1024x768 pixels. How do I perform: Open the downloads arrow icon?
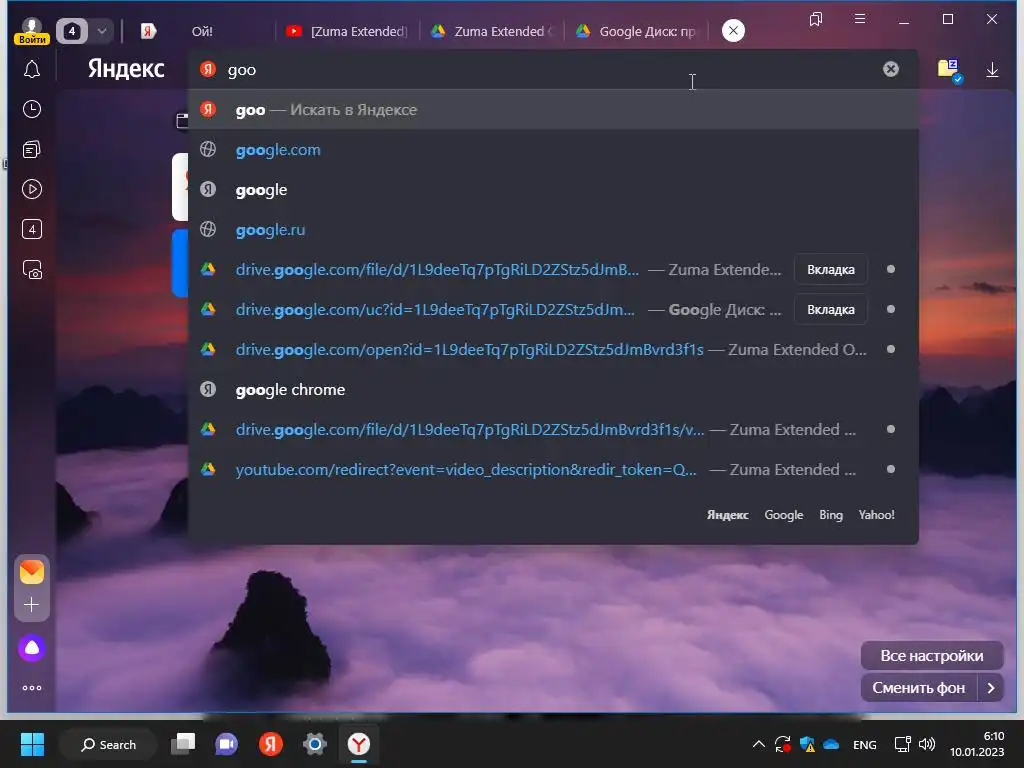(992, 70)
